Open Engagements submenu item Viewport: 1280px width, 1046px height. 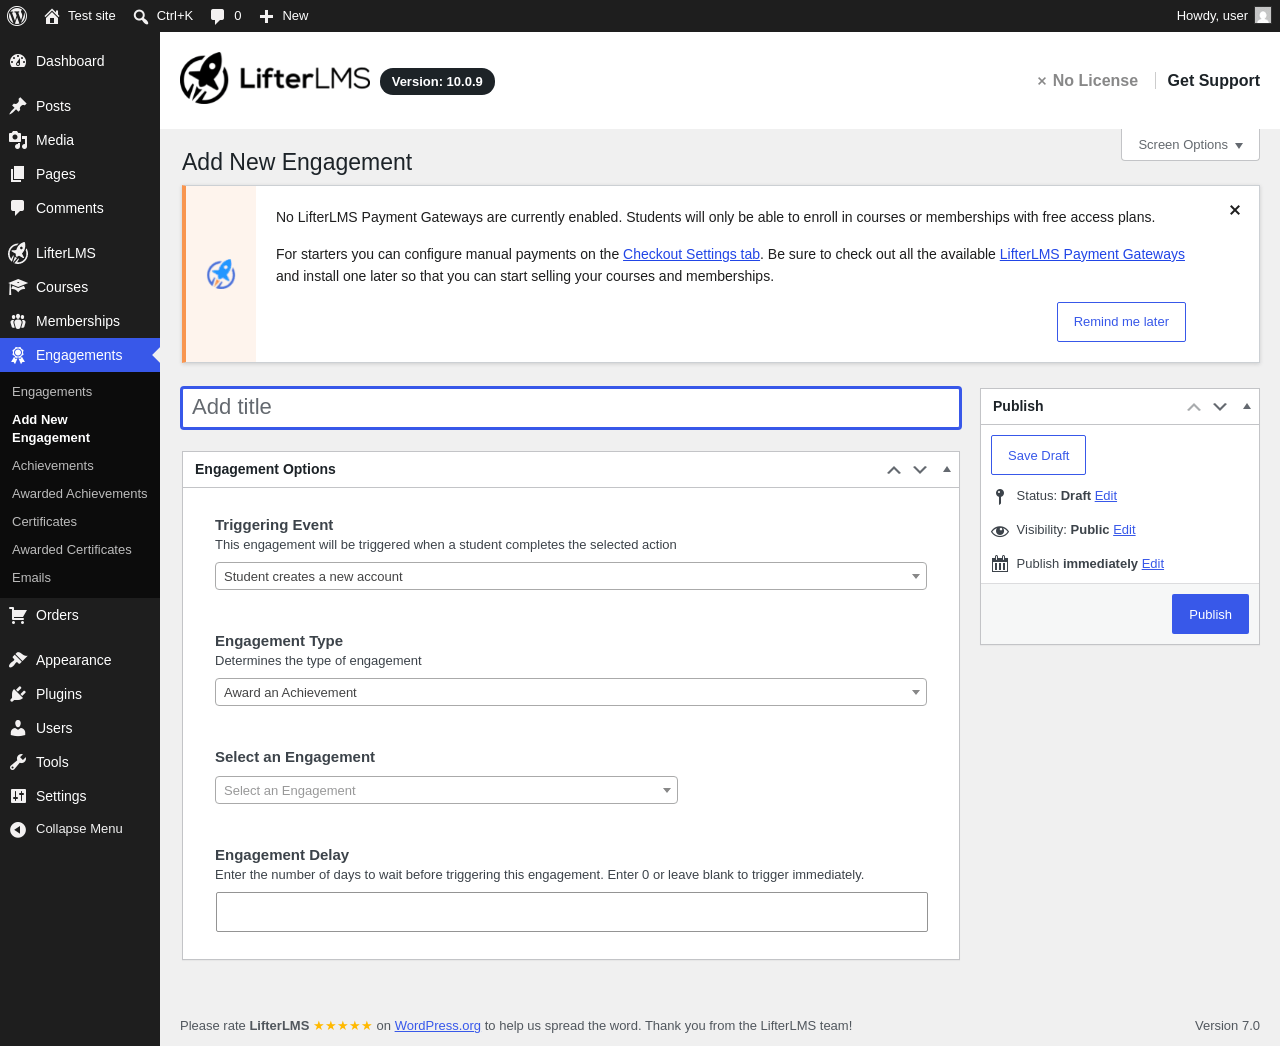(x=52, y=392)
